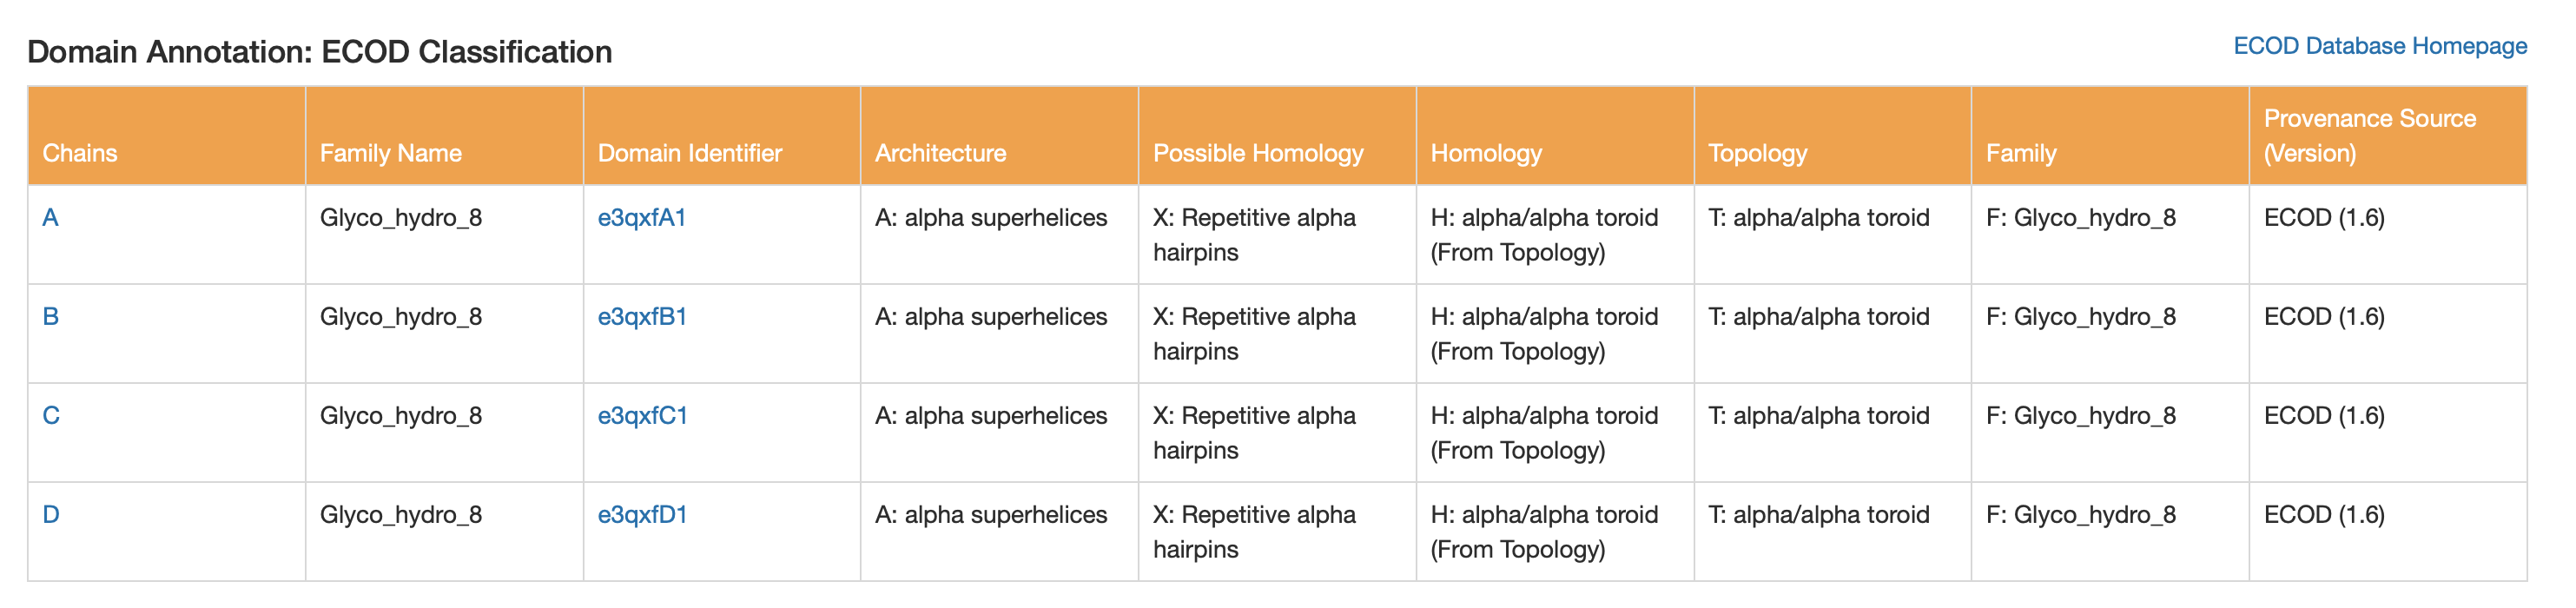Open chain C link
This screenshot has height=608, width=2576.
(51, 416)
